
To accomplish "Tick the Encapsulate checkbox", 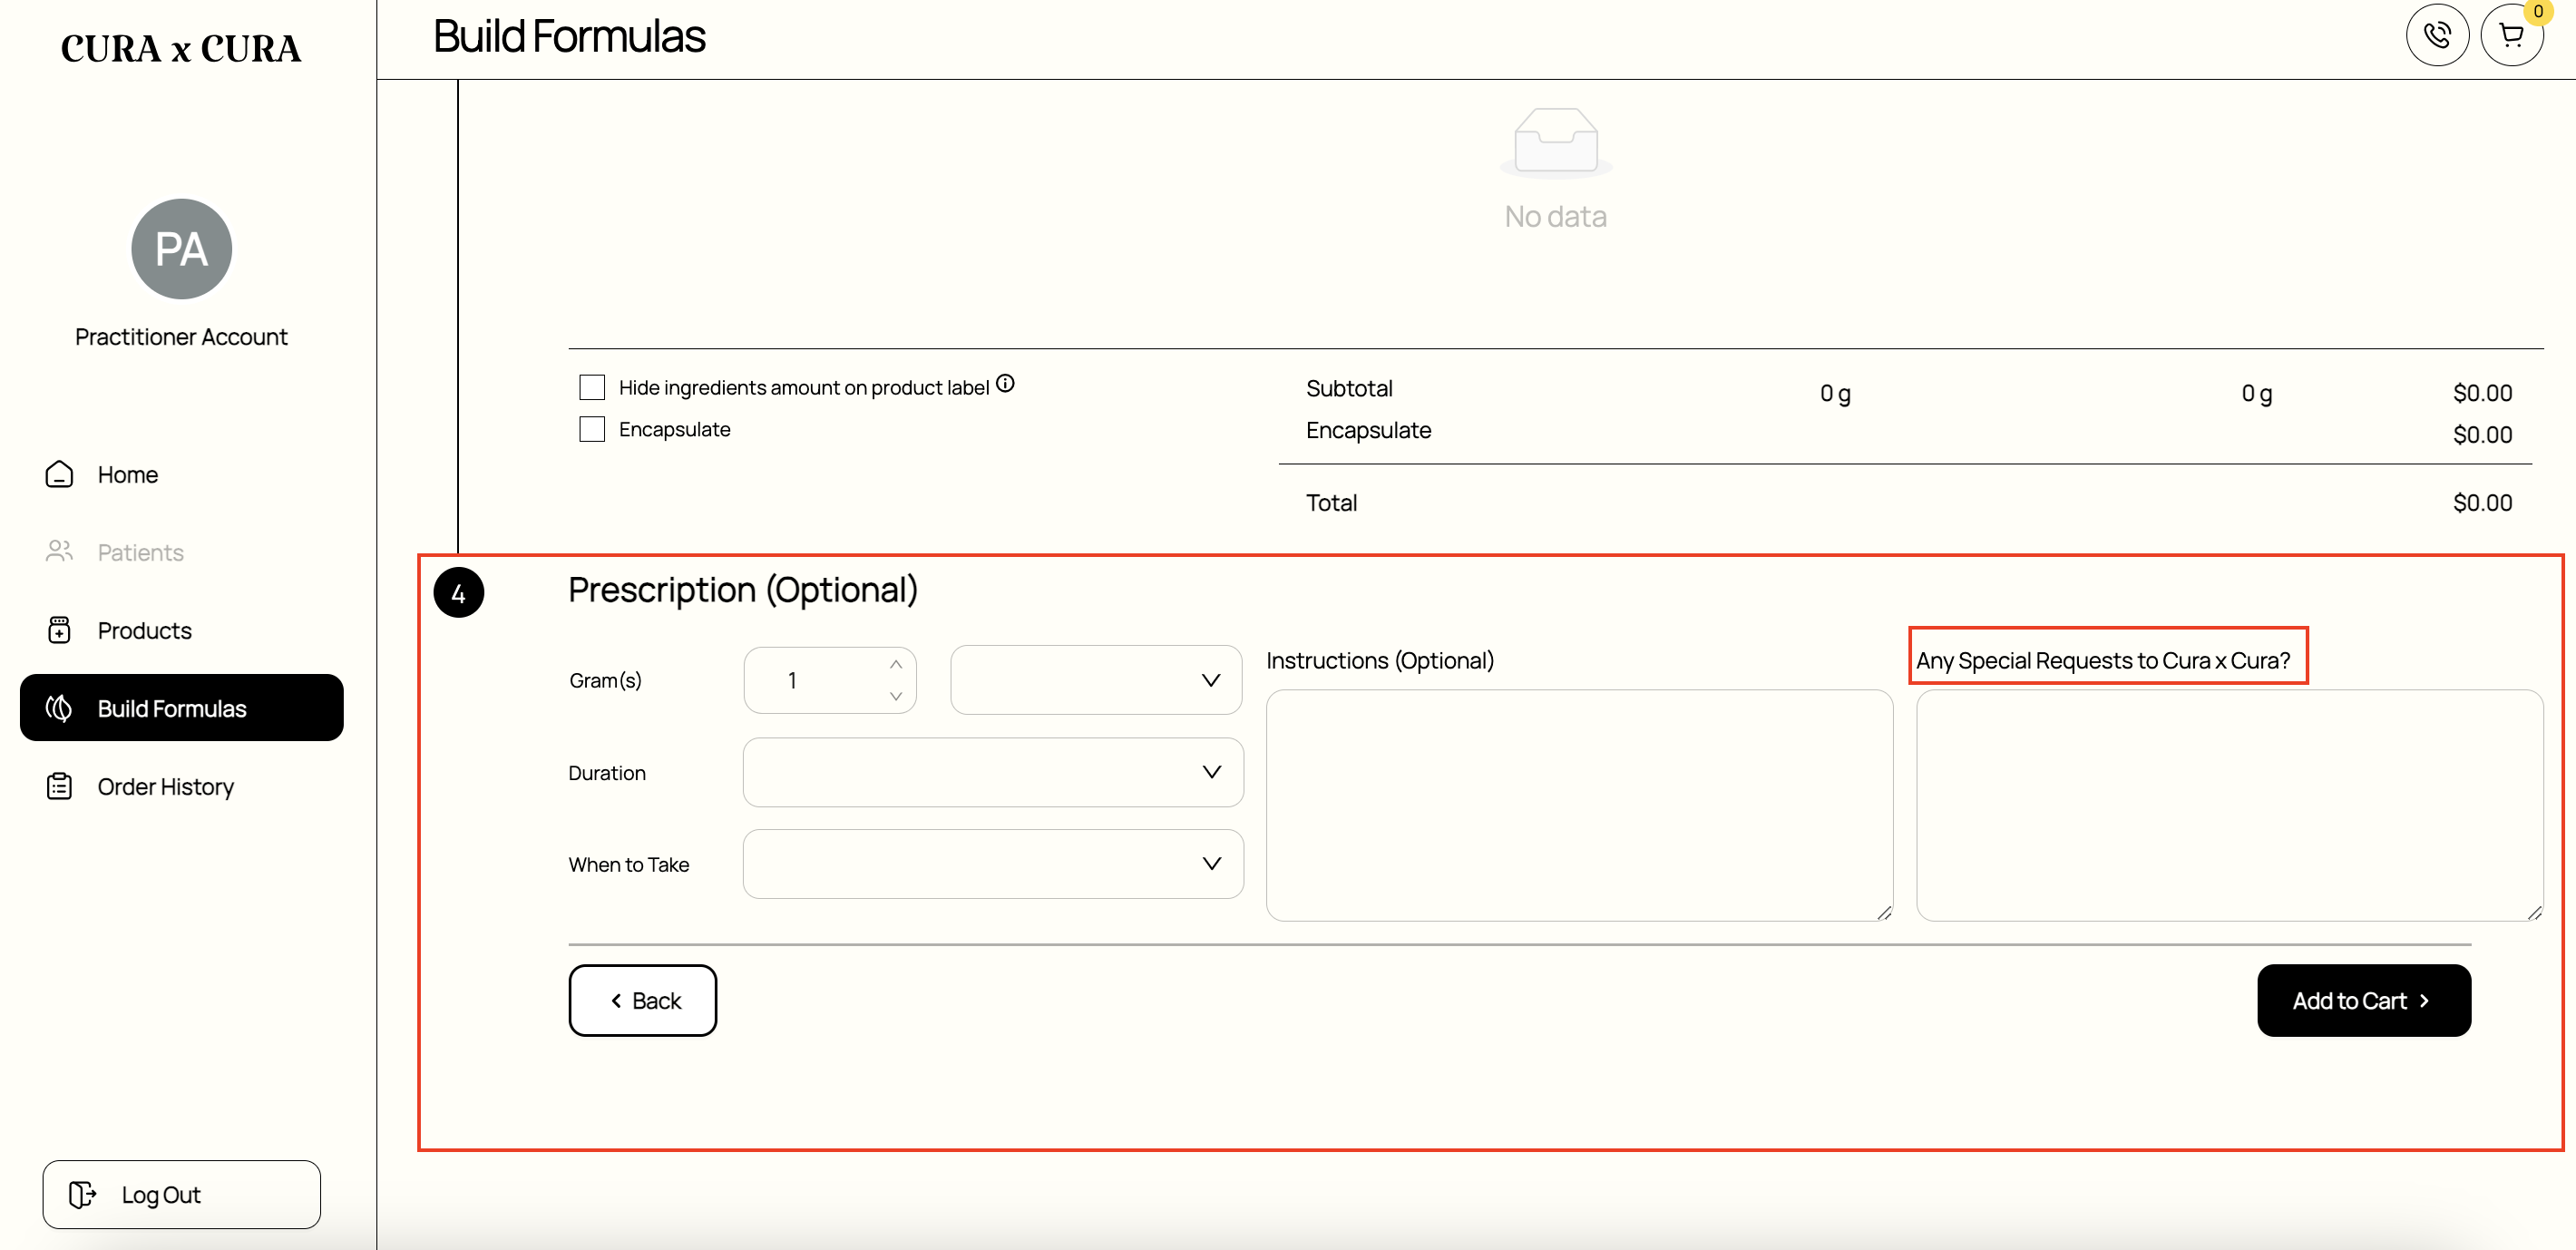I will [x=592, y=429].
